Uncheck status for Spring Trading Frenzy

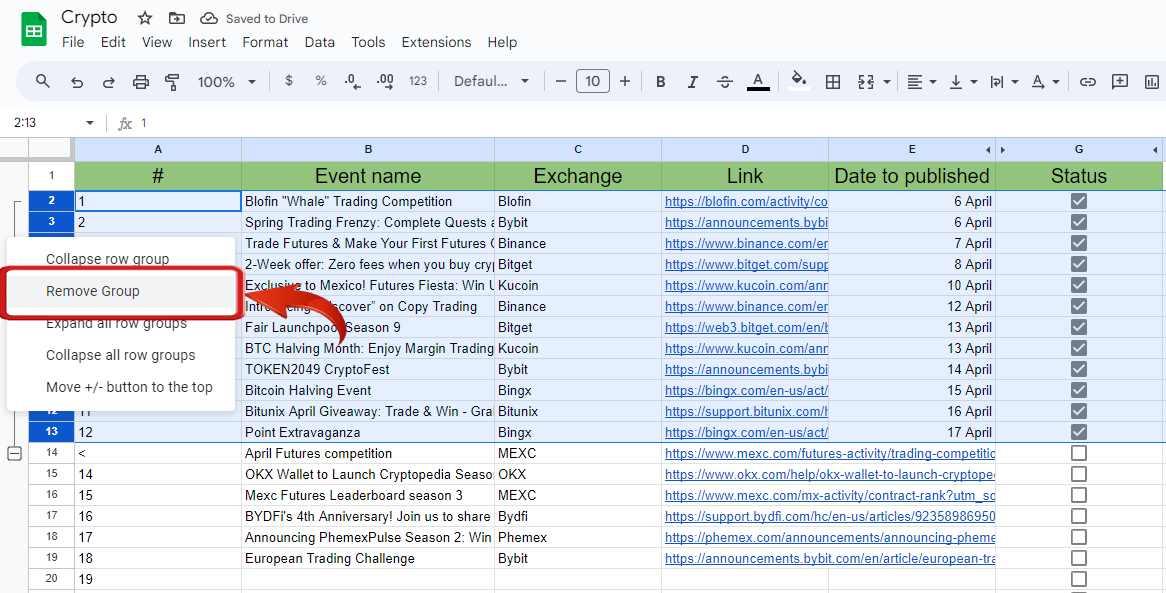(1079, 222)
